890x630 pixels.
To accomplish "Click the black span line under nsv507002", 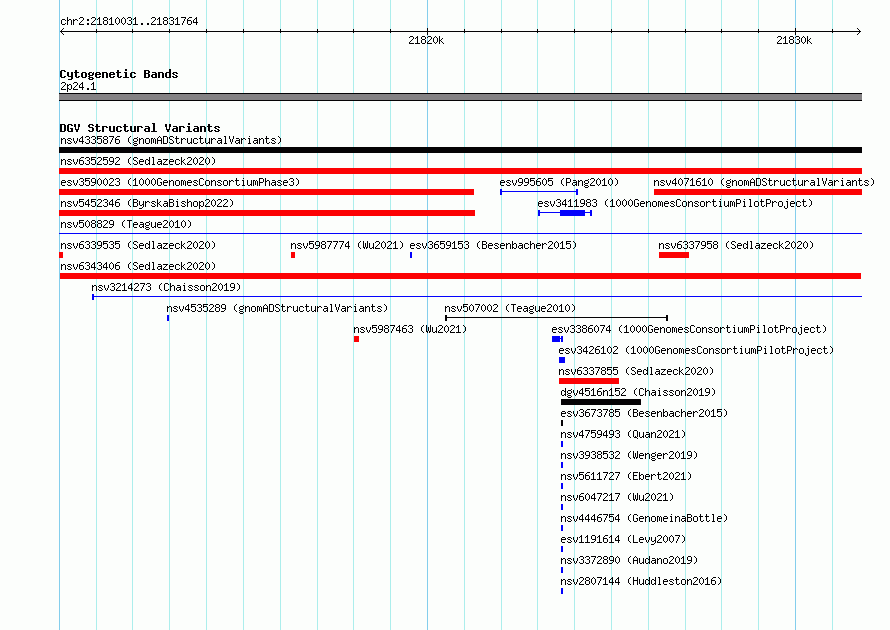I will click(556, 318).
